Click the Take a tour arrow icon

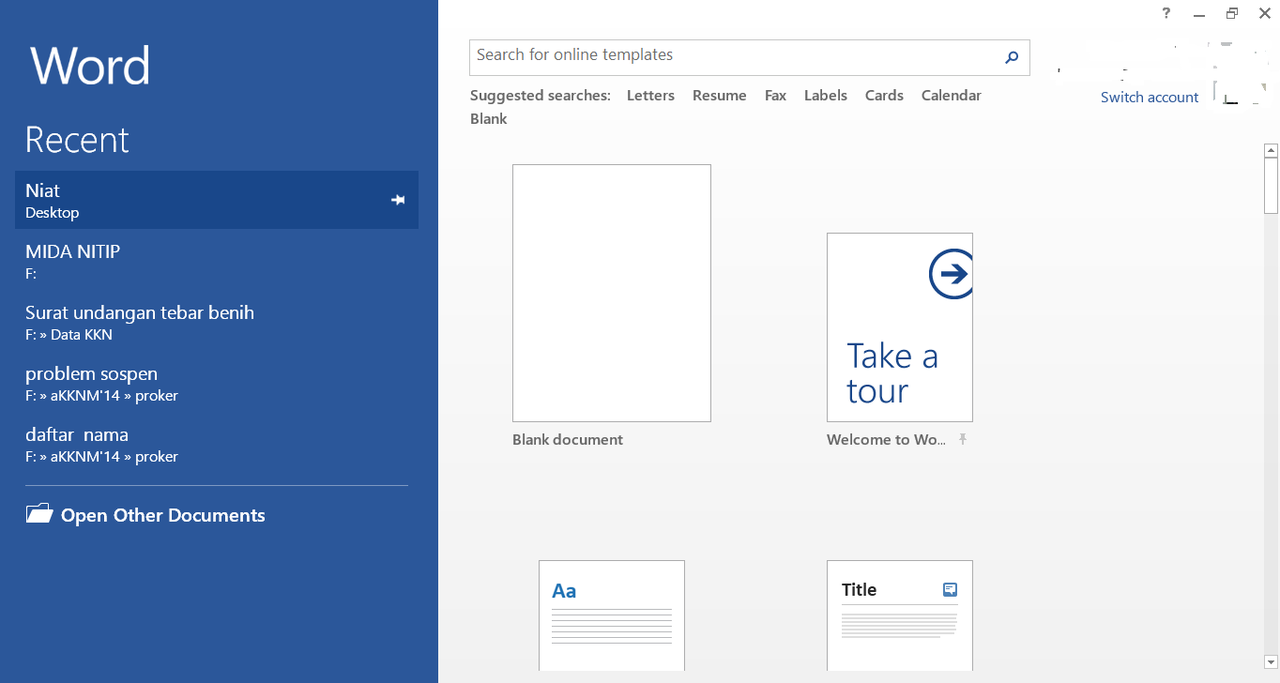951,273
